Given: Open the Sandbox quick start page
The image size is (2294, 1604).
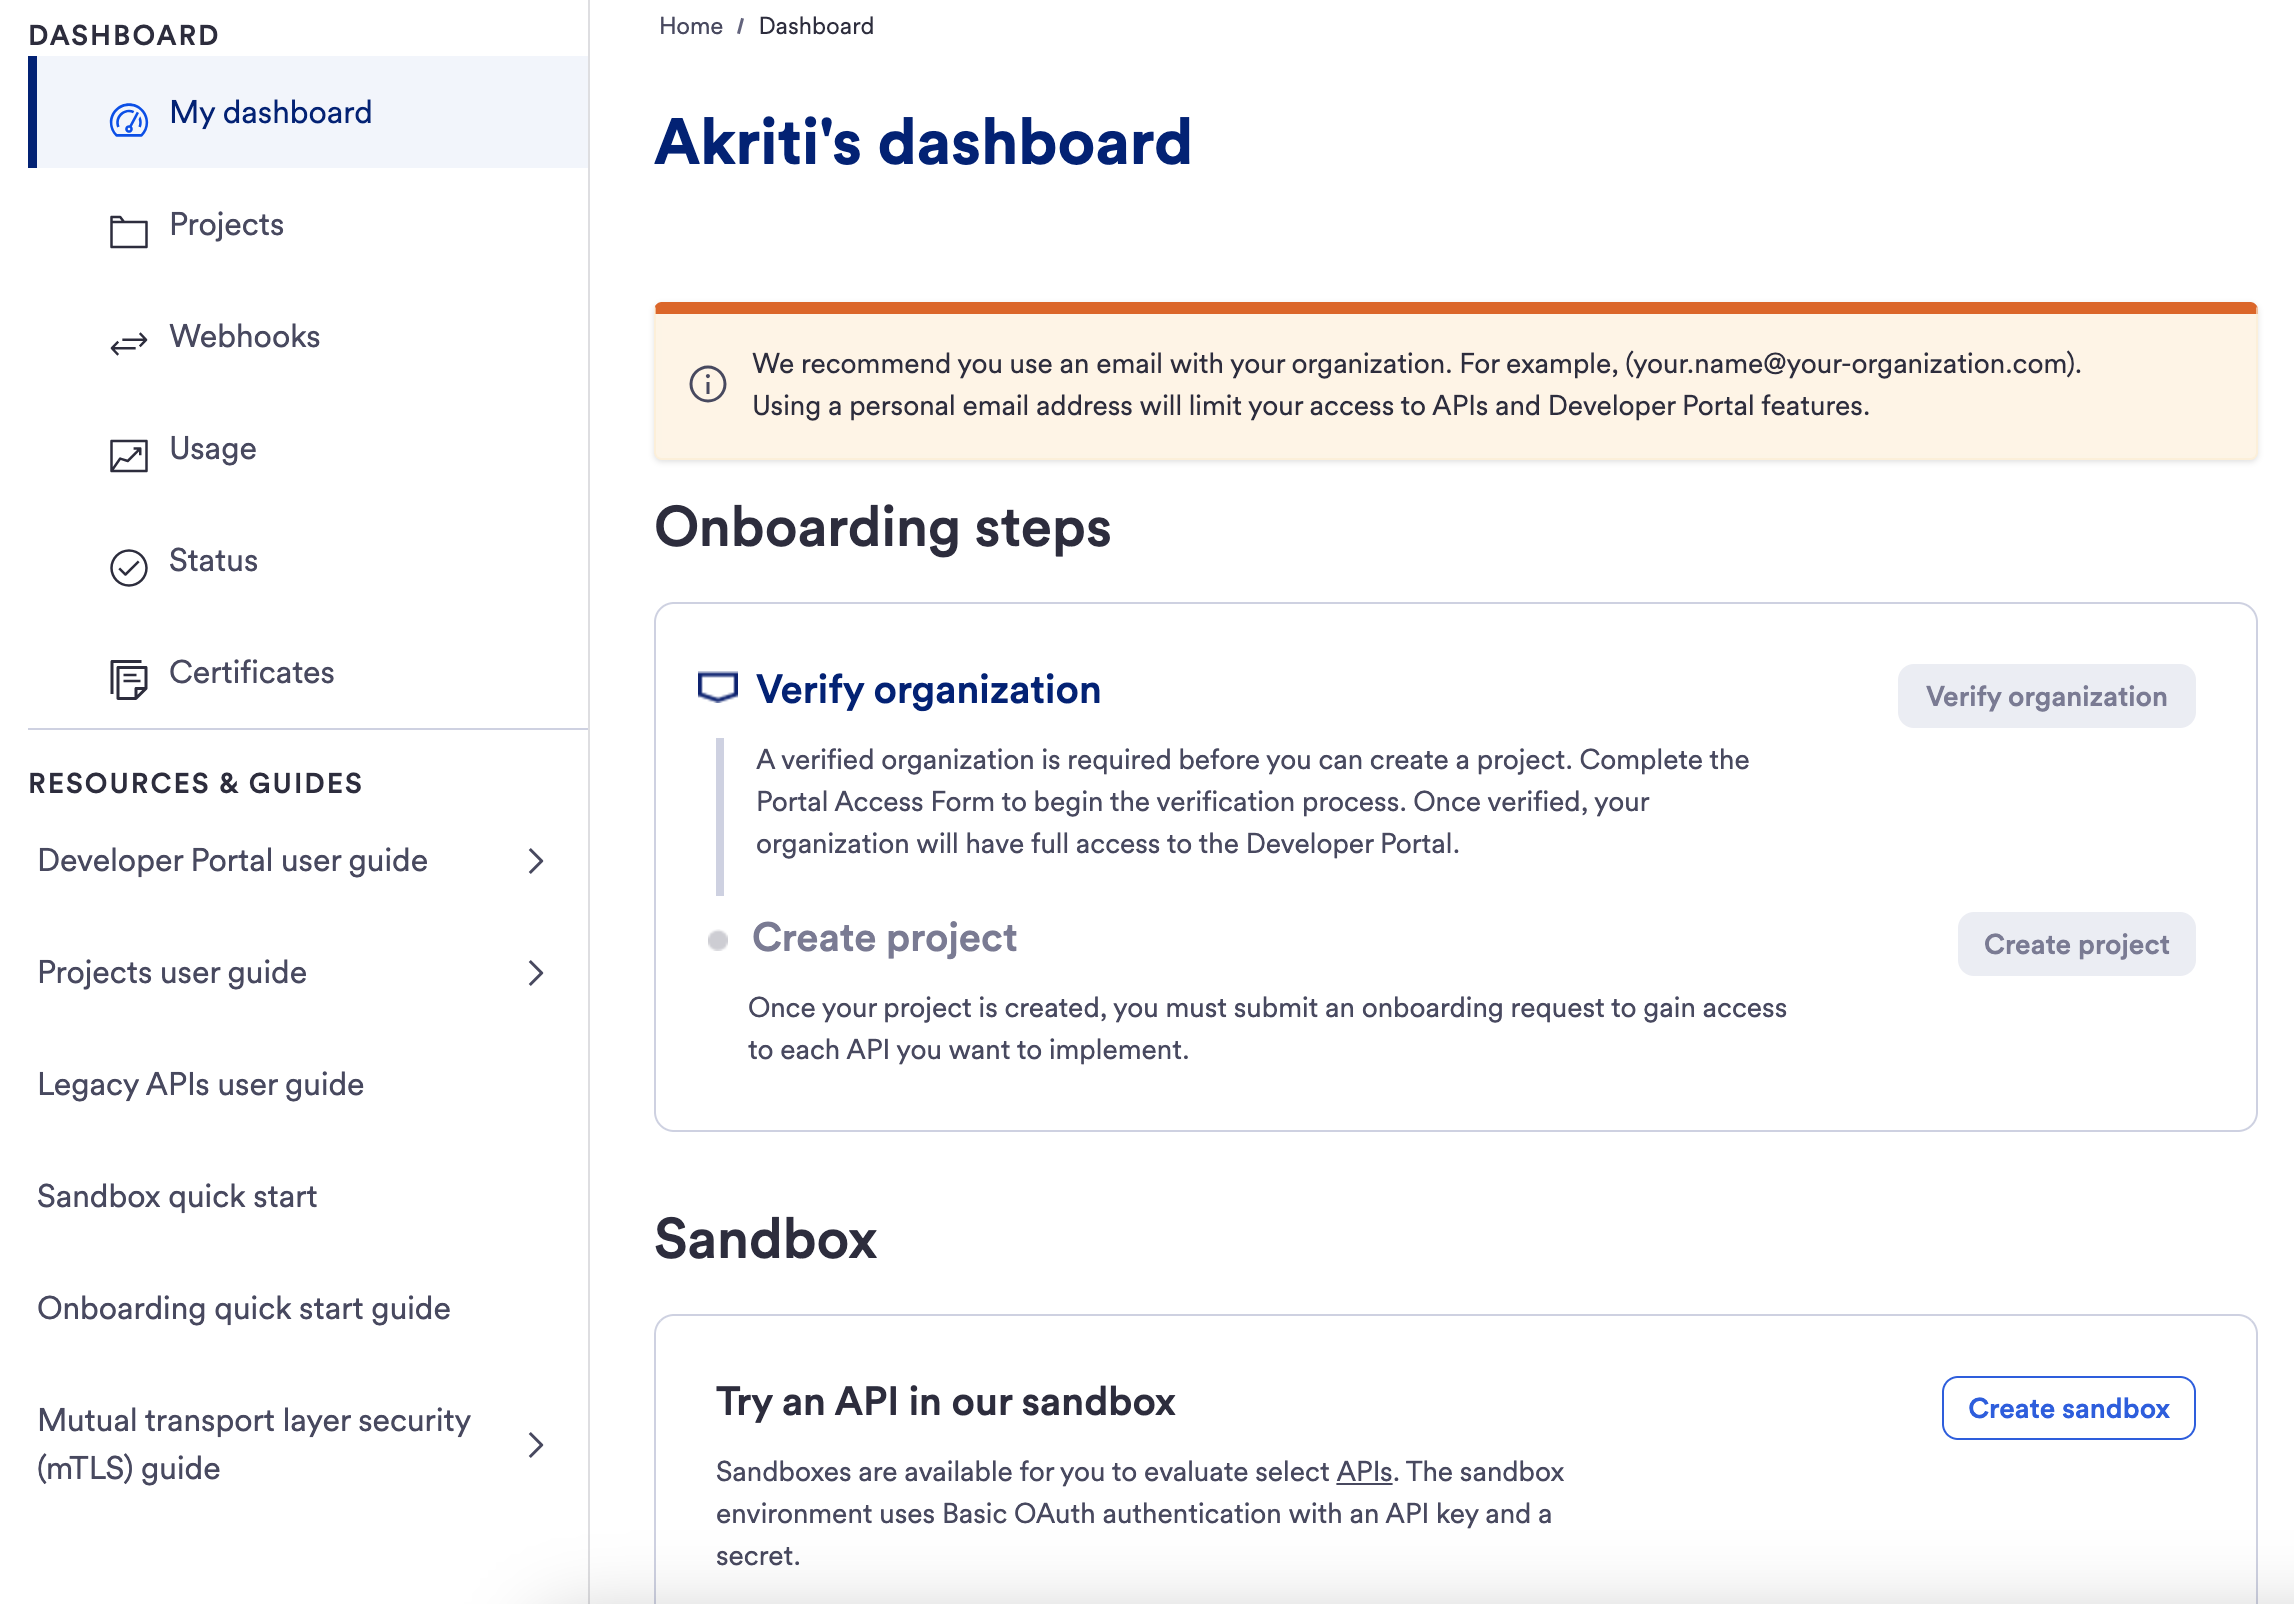Looking at the screenshot, I should pos(176,1196).
